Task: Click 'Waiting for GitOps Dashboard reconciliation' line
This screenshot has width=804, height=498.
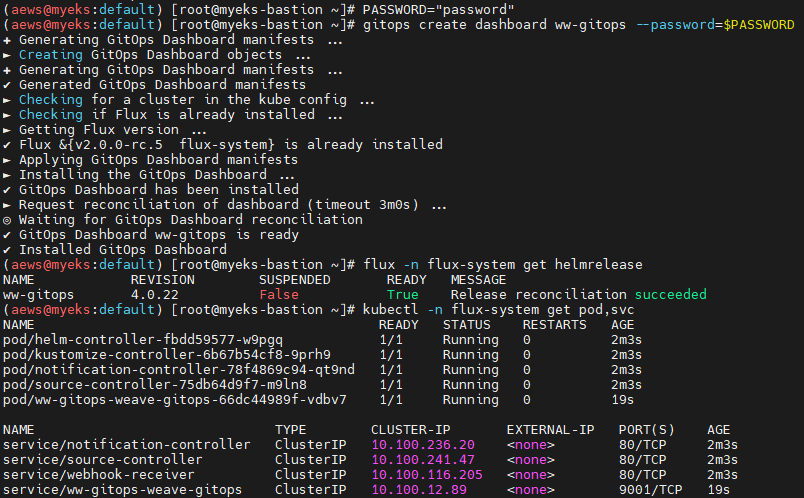Action: coord(191,220)
